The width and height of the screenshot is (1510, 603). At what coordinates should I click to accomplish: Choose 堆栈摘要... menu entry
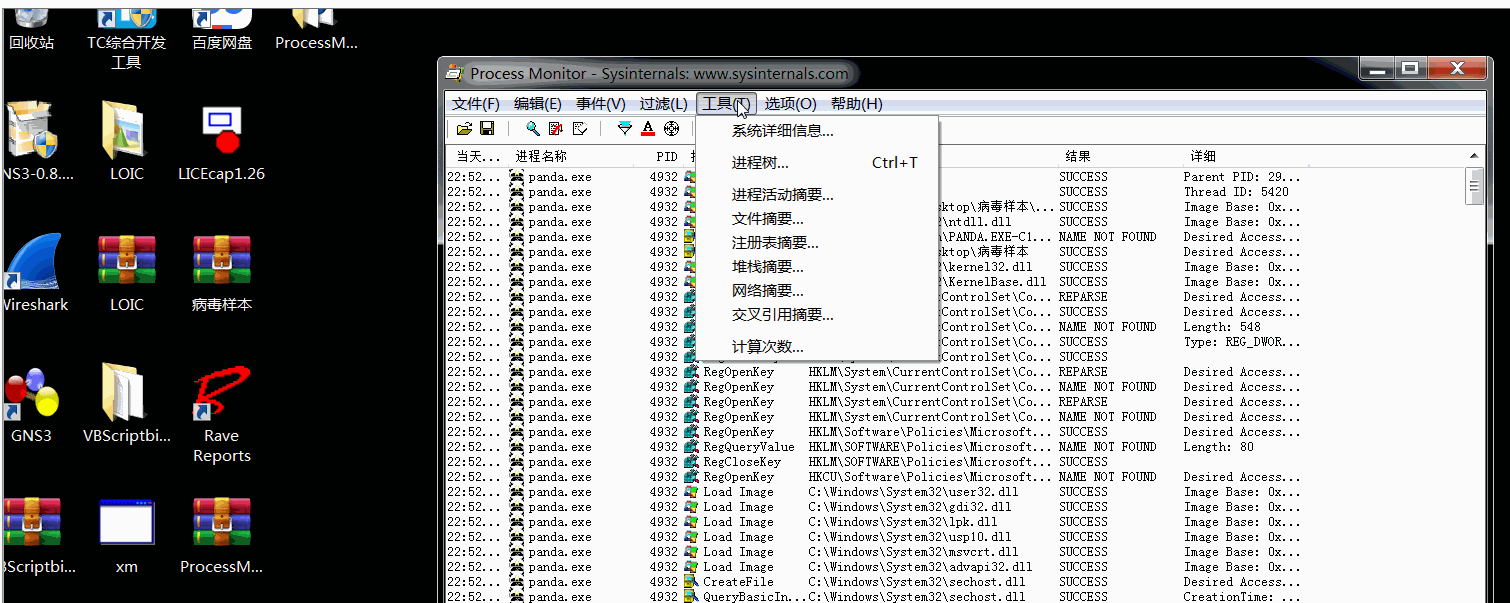[x=817, y=267]
